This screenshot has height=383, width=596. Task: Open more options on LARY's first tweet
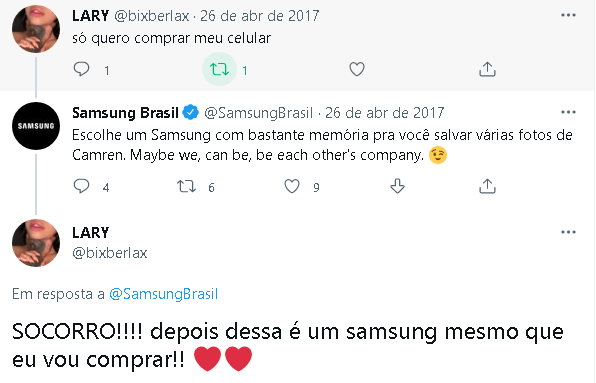[x=568, y=15]
